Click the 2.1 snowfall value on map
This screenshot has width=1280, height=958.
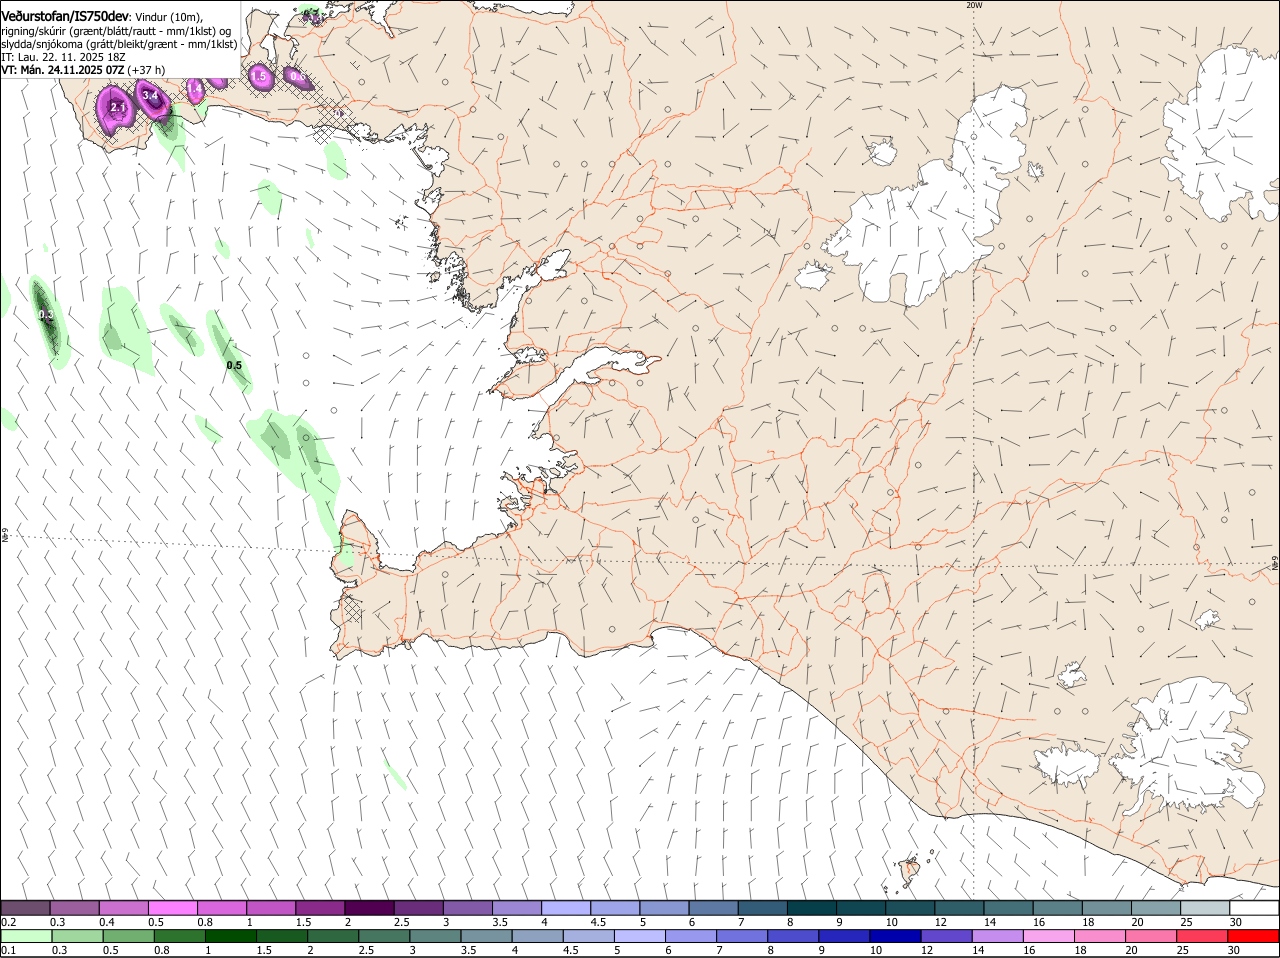[x=118, y=107]
